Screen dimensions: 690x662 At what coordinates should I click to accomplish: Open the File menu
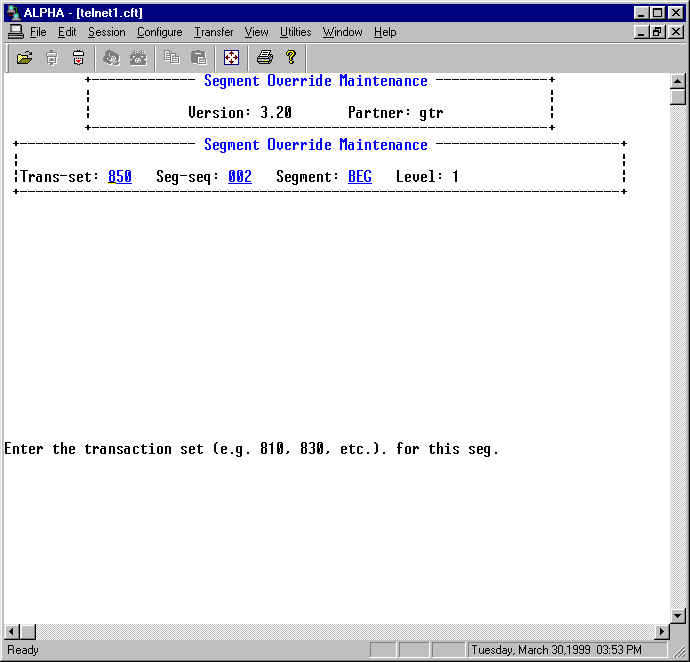click(x=38, y=32)
